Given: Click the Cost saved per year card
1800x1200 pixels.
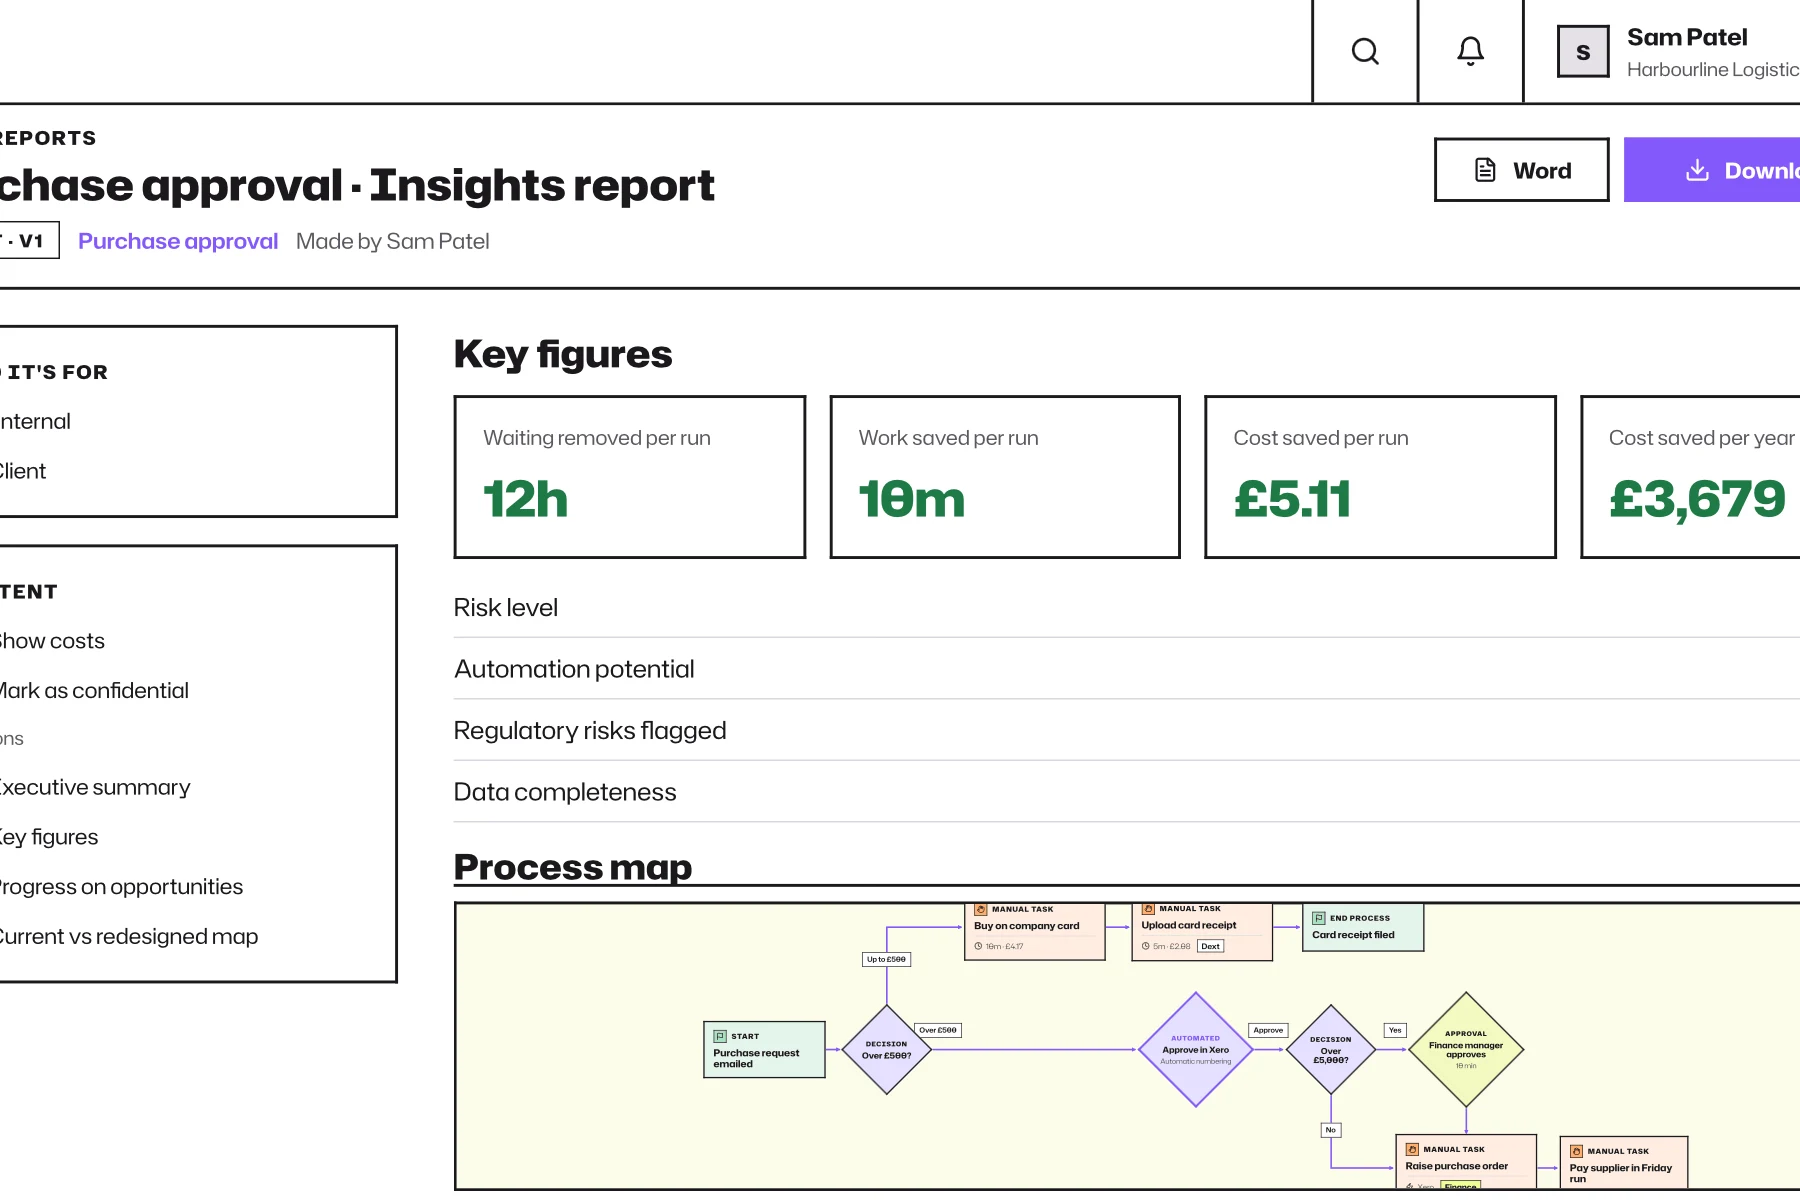Looking at the screenshot, I should tap(1690, 477).
